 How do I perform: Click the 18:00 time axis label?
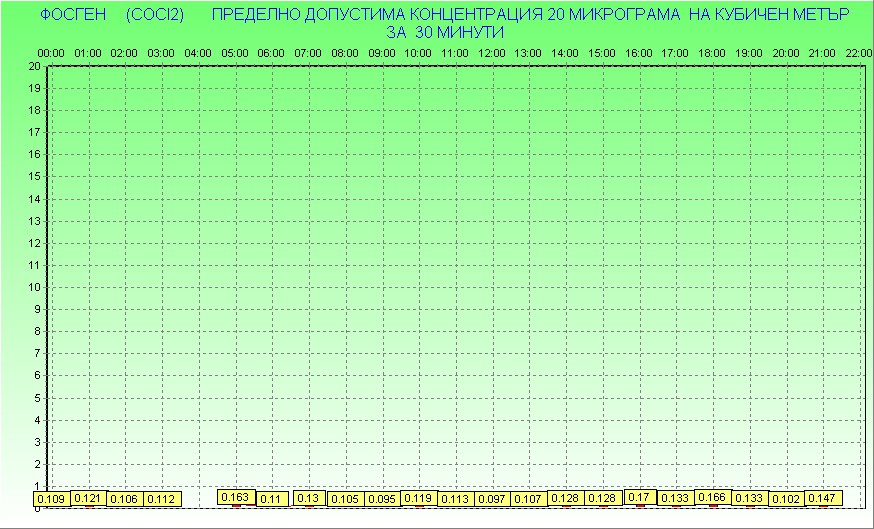pos(712,52)
